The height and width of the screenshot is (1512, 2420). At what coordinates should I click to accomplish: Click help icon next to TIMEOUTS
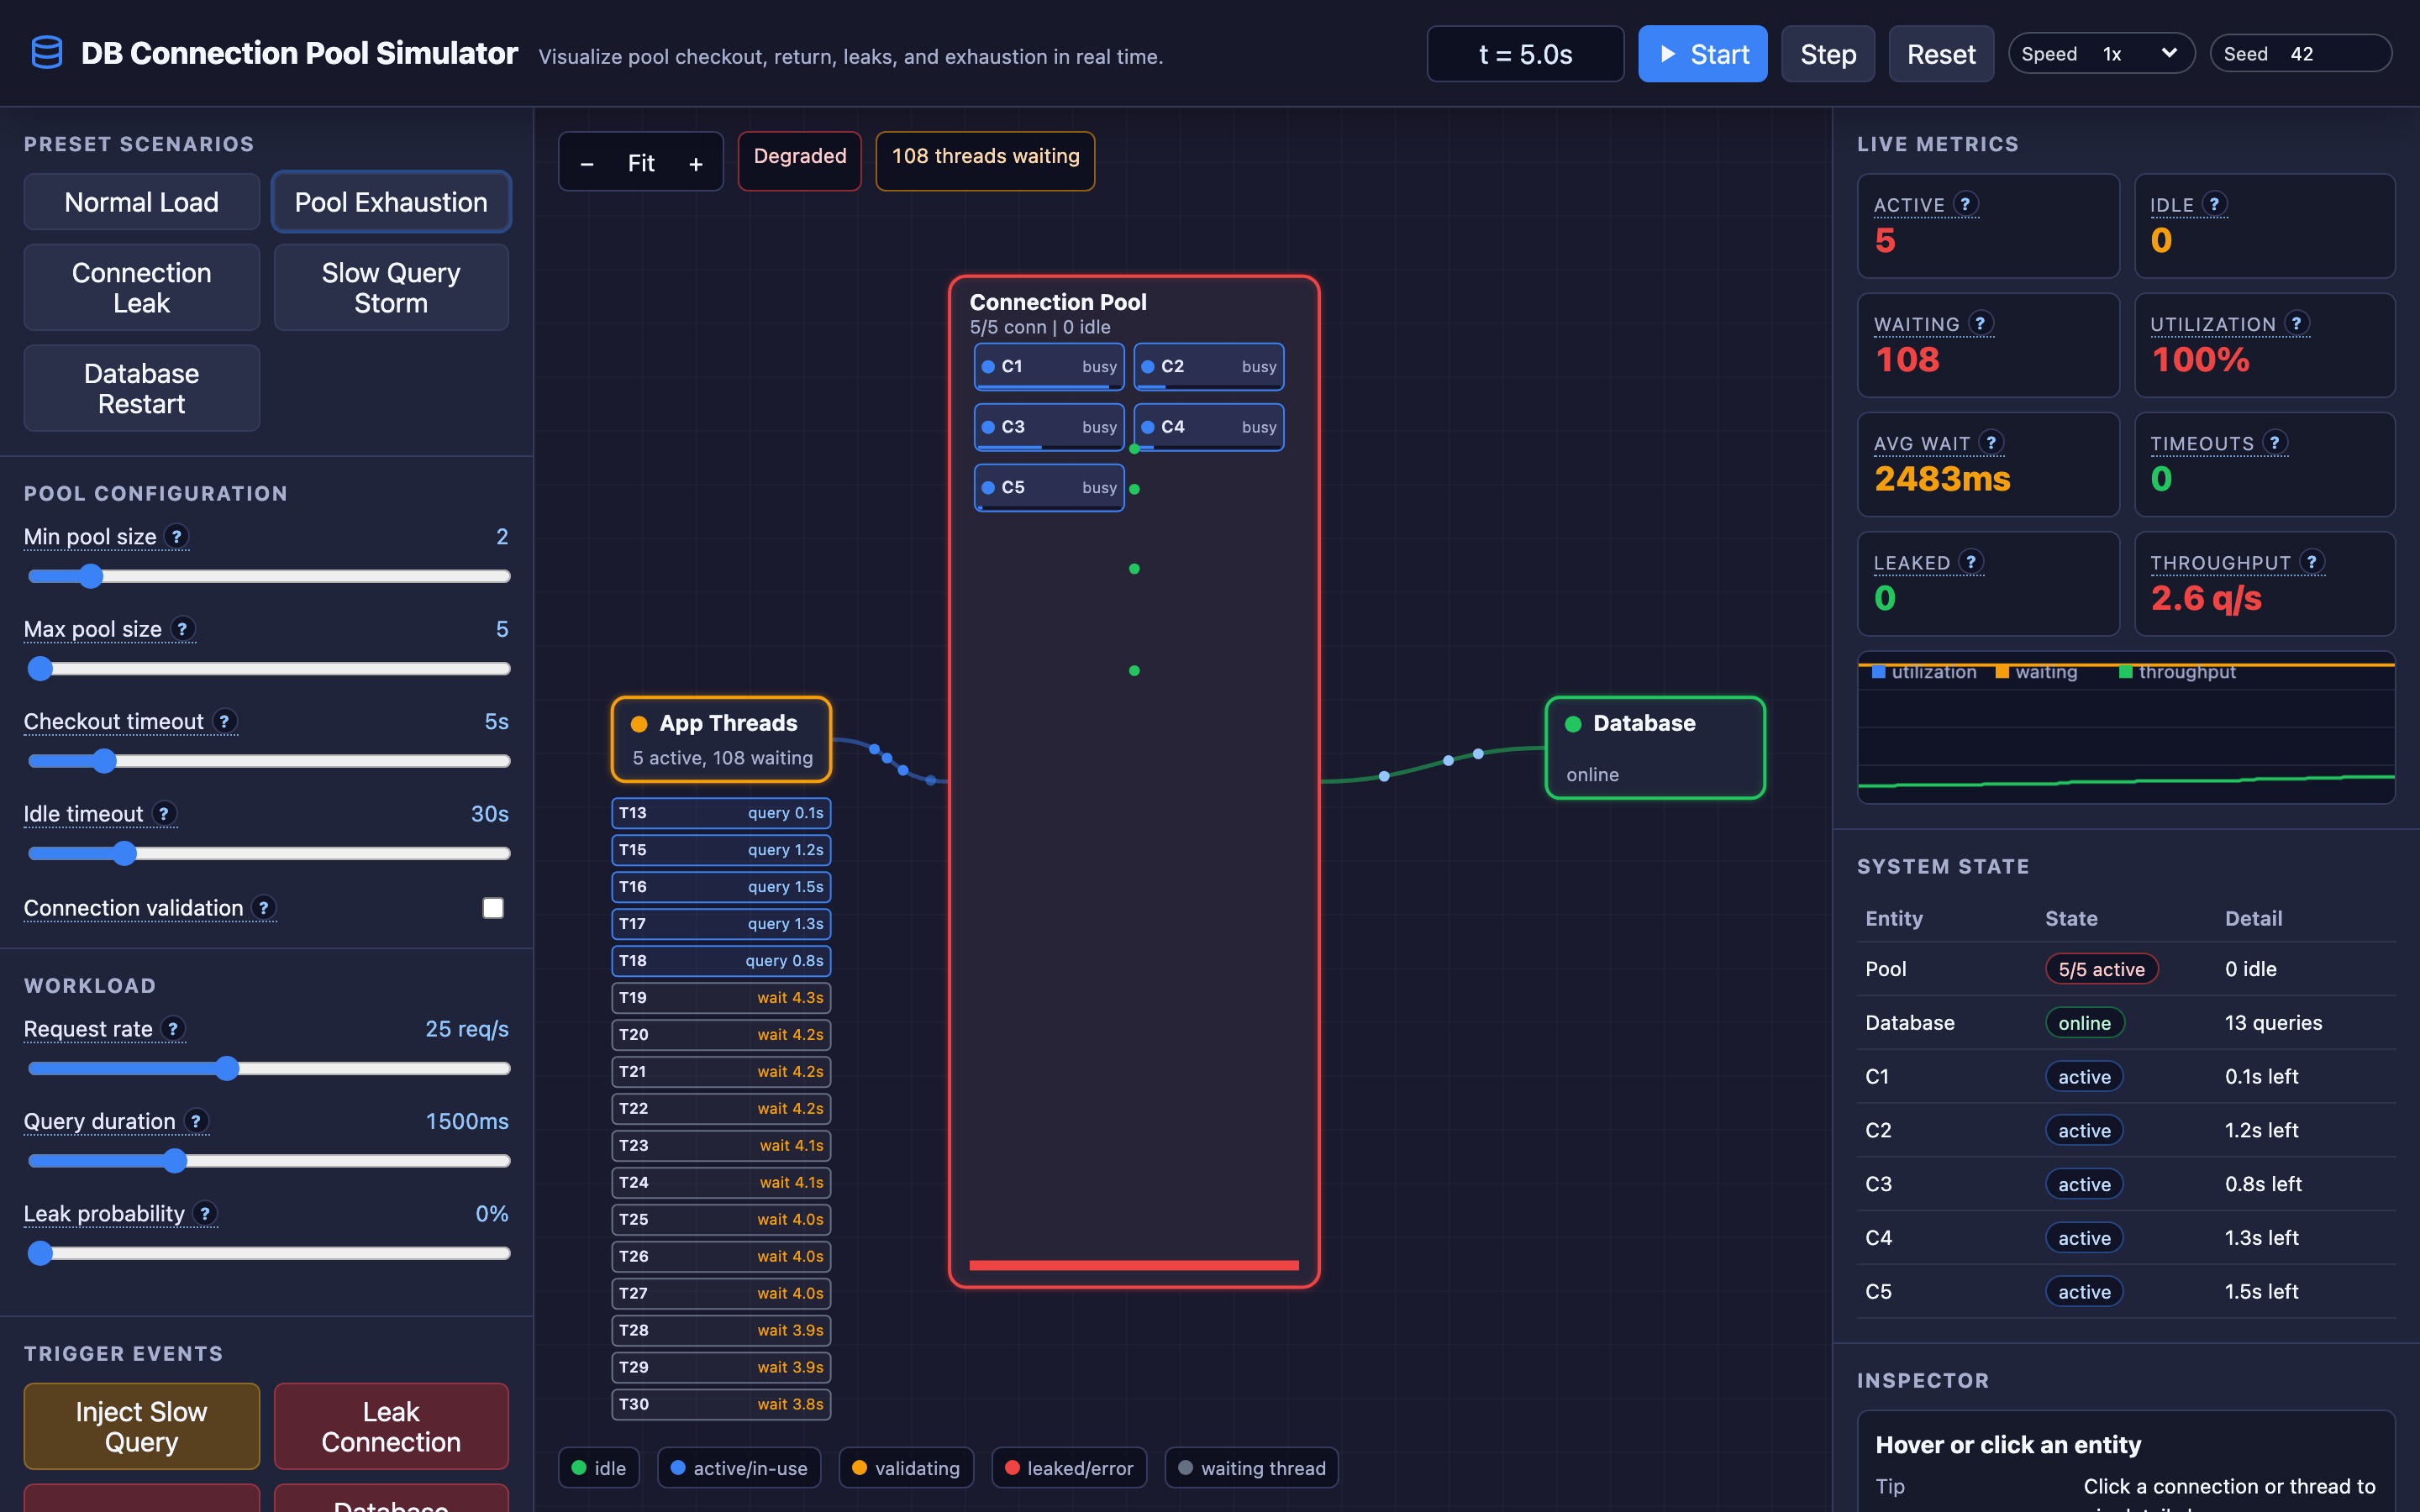click(2274, 442)
